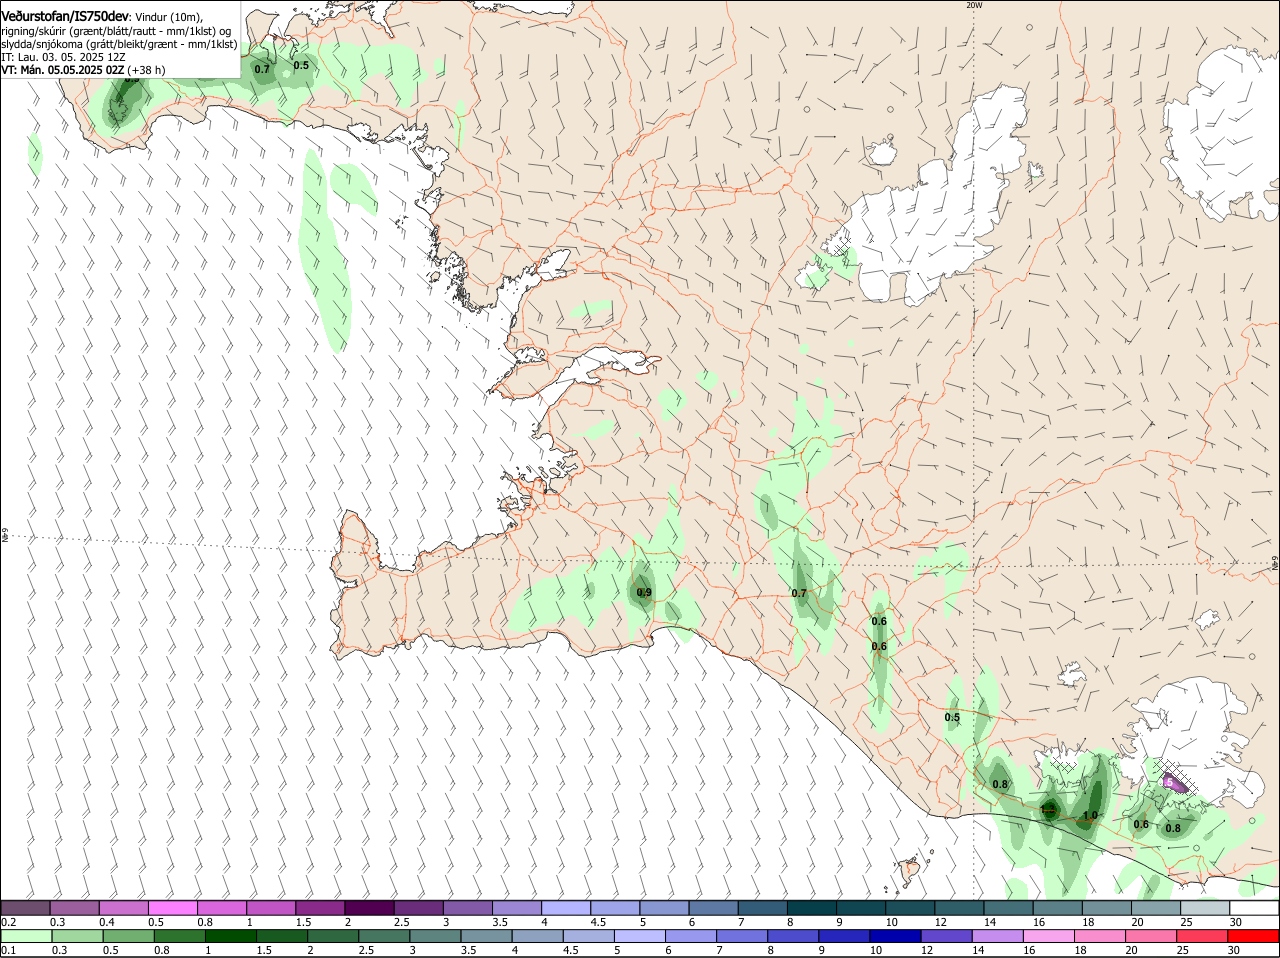This screenshot has width=1280, height=958.
Task: Click the 'IT: Lau. 03. 05. 2025 12Z' line
Action: tap(63, 57)
